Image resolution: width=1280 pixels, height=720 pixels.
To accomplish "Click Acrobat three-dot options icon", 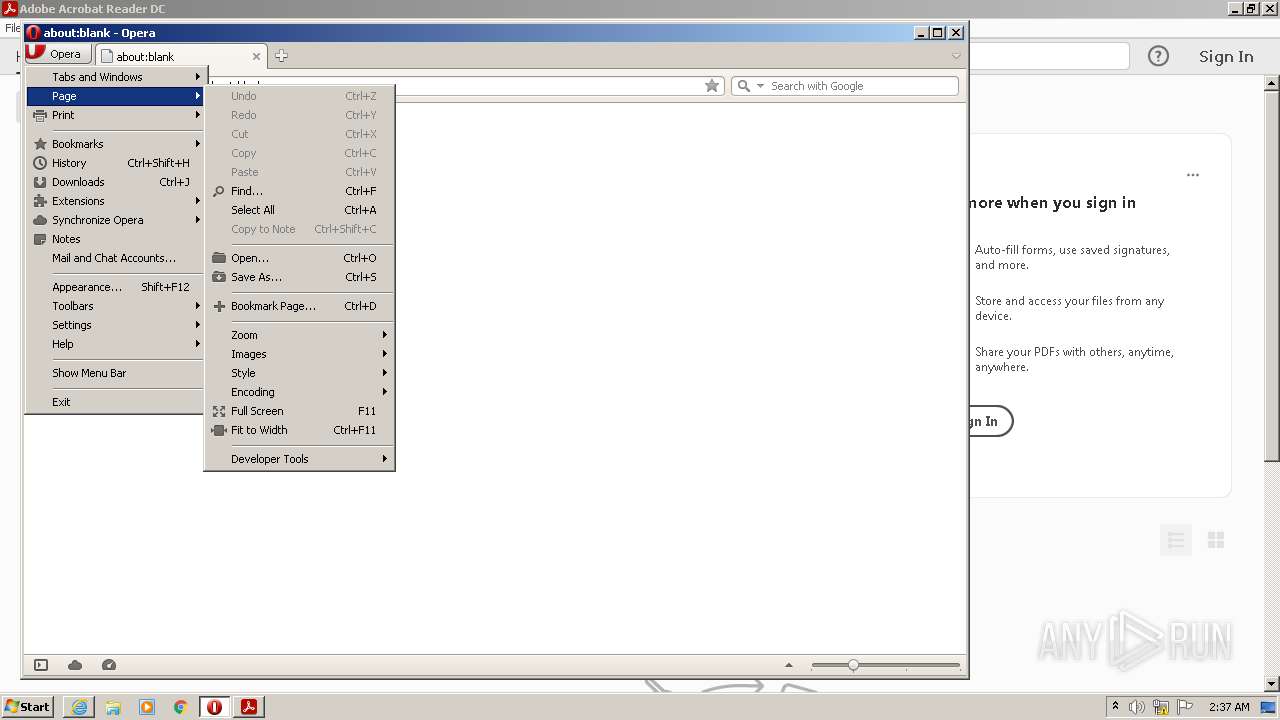I will 1192,175.
